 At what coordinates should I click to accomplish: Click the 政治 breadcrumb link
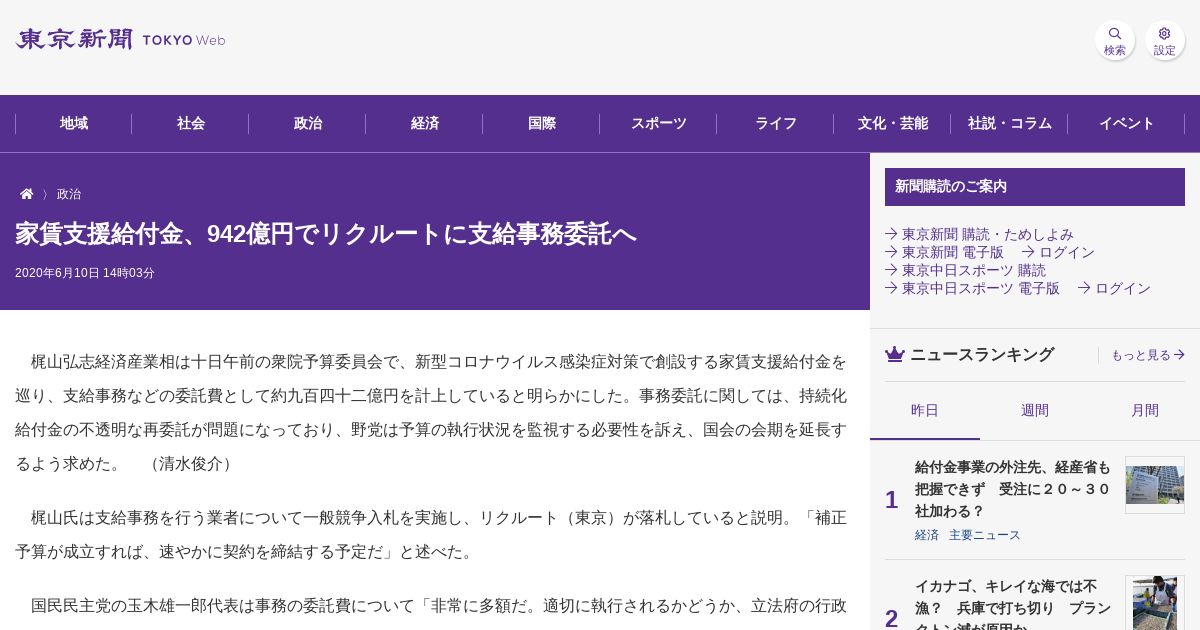coord(69,194)
